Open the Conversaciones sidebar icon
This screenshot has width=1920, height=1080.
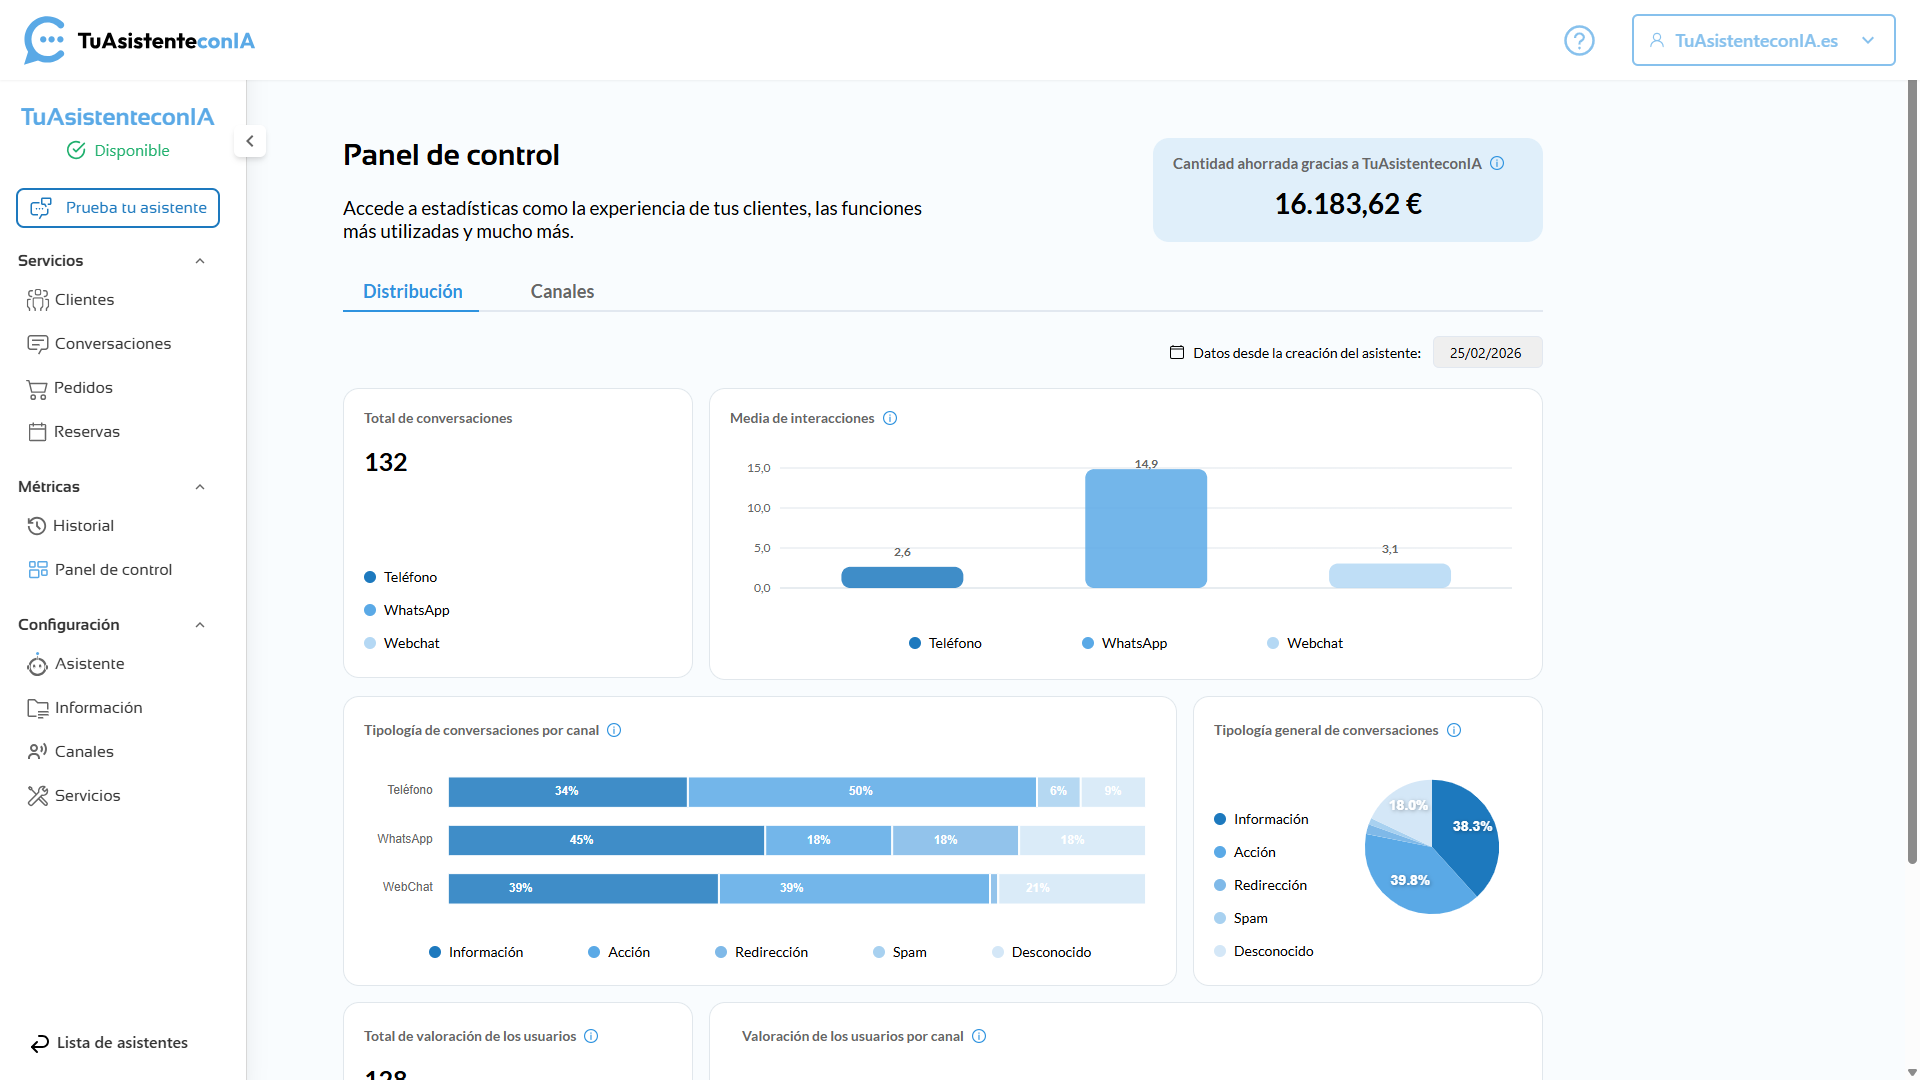point(38,344)
